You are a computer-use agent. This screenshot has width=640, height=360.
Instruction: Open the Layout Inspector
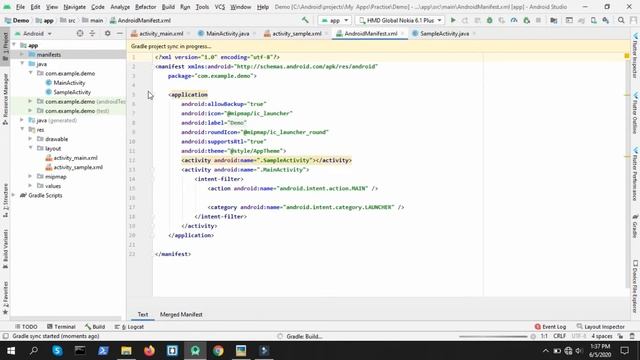(601, 327)
